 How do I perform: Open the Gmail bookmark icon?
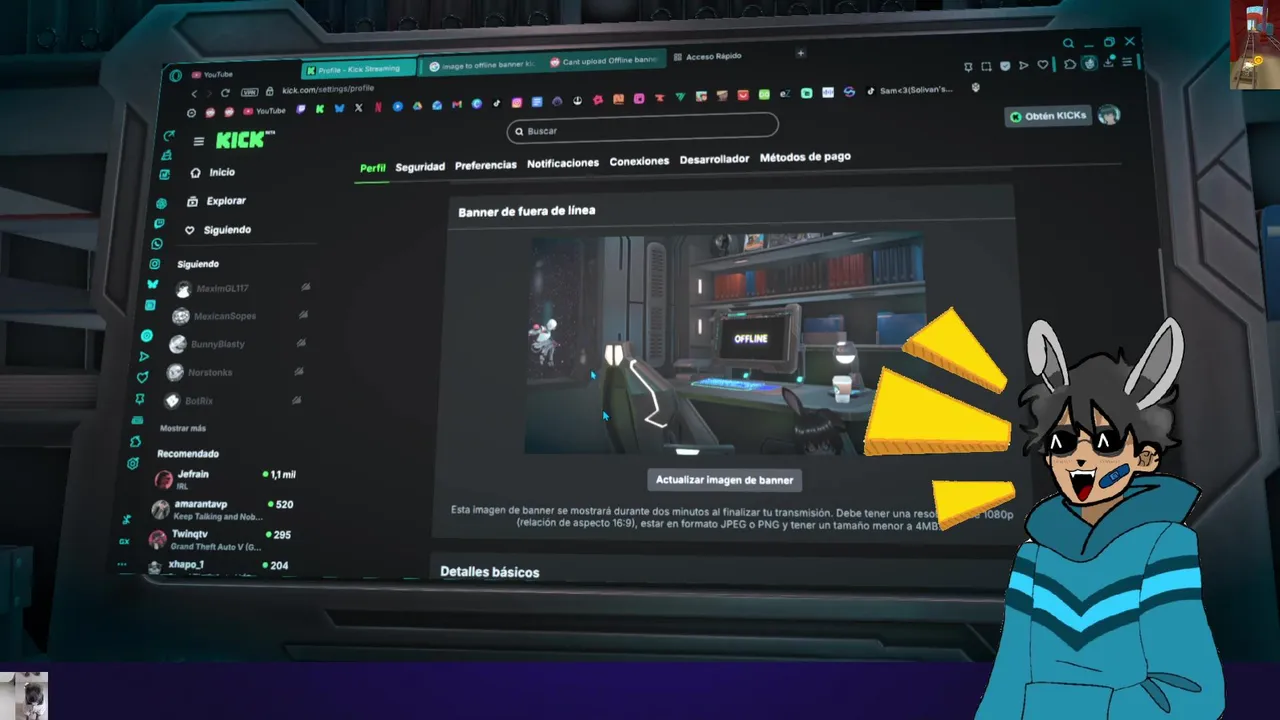457,104
